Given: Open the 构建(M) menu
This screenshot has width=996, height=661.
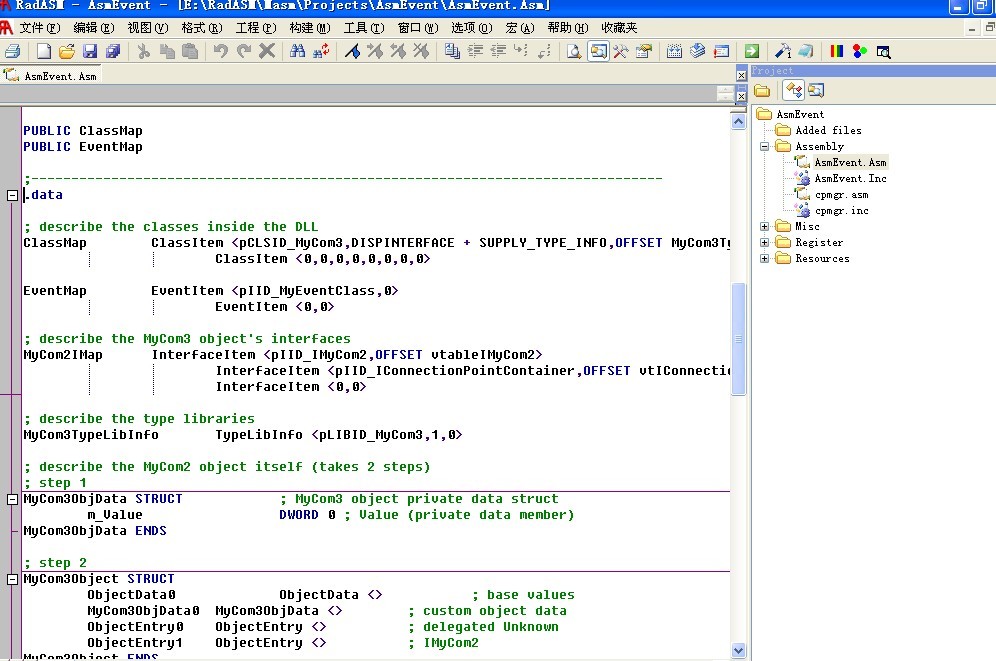Looking at the screenshot, I should [308, 28].
